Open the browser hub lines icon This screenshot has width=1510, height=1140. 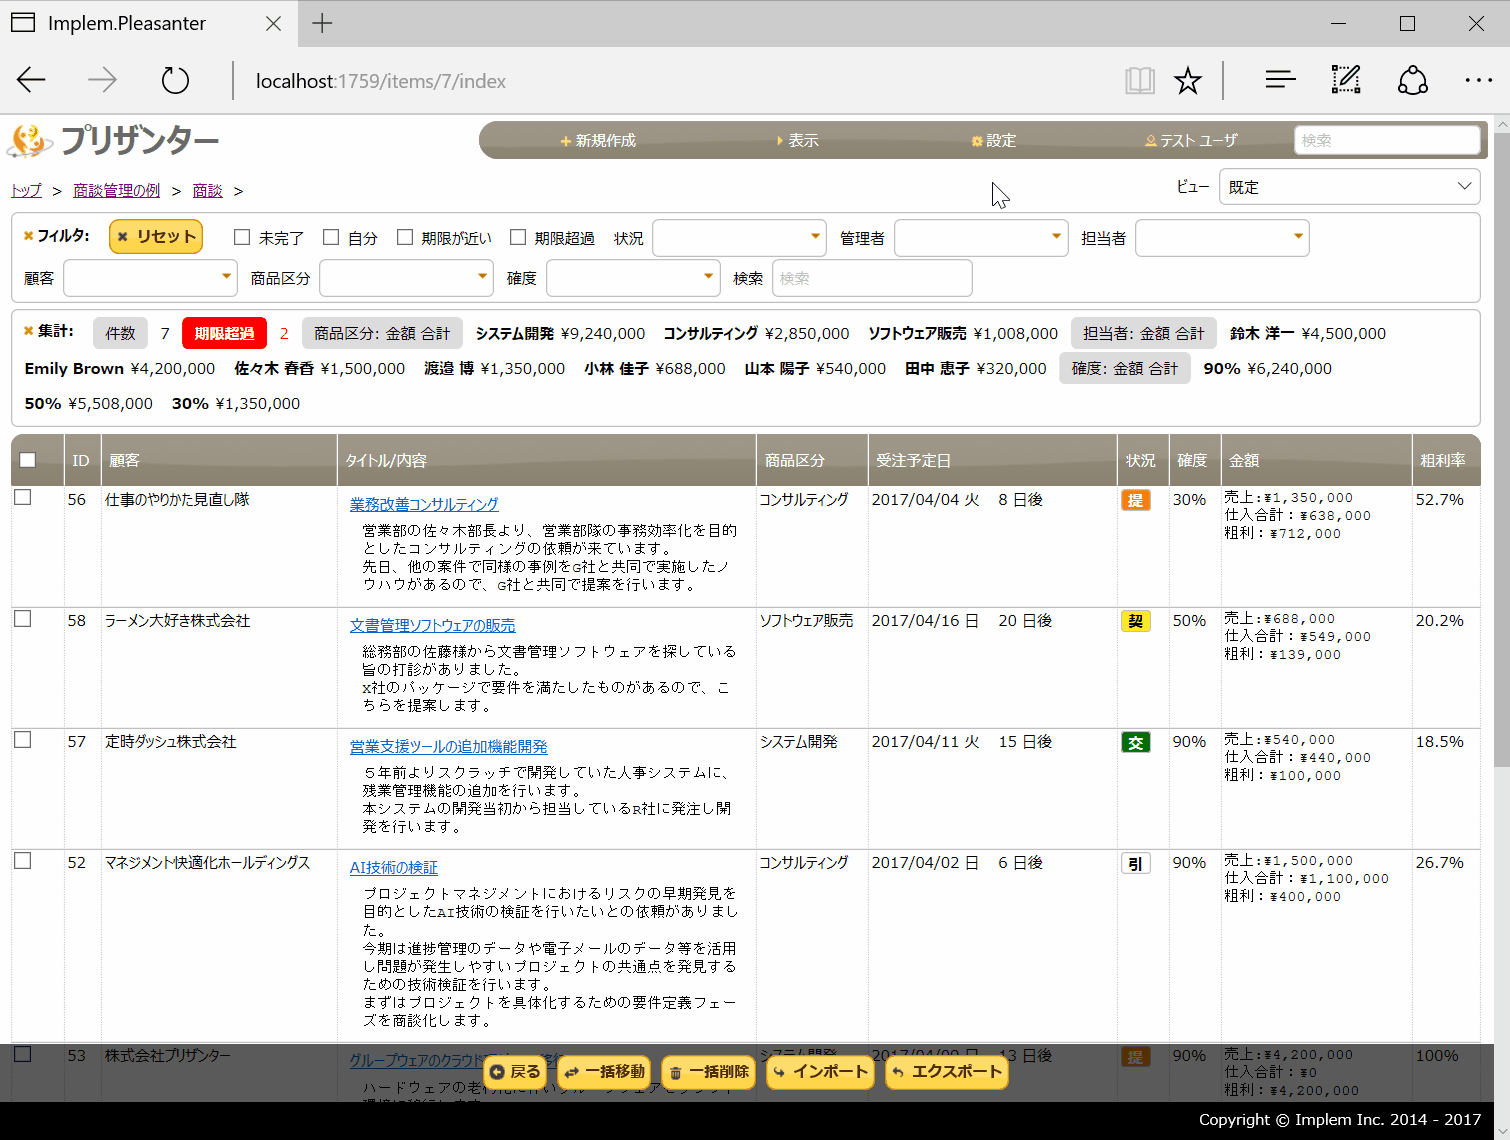click(1280, 80)
